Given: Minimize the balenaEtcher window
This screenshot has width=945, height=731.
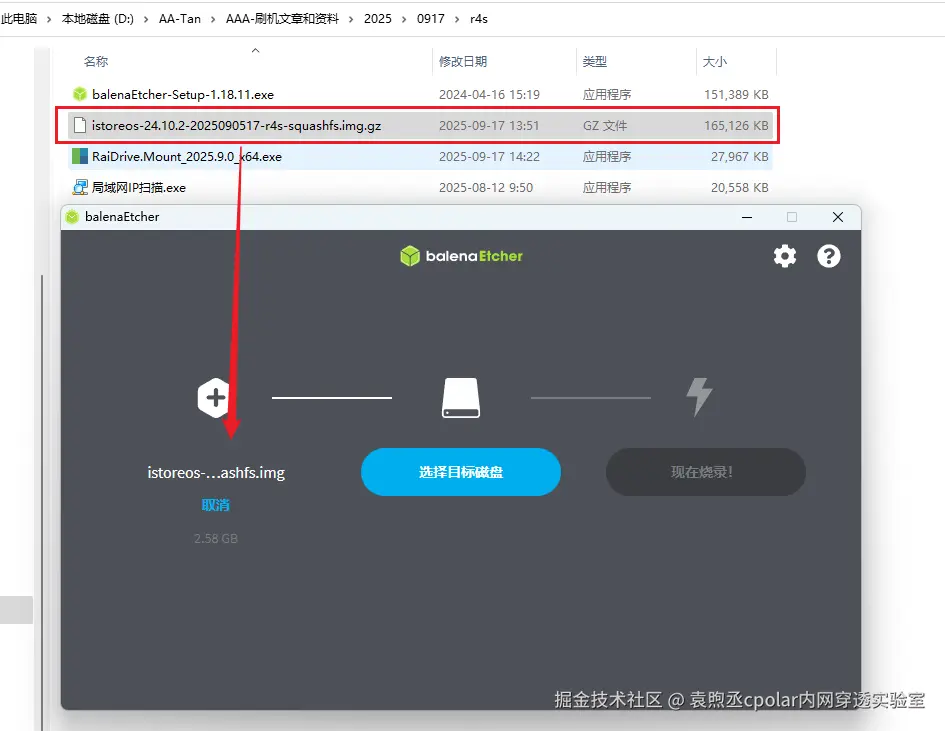Looking at the screenshot, I should point(747,217).
